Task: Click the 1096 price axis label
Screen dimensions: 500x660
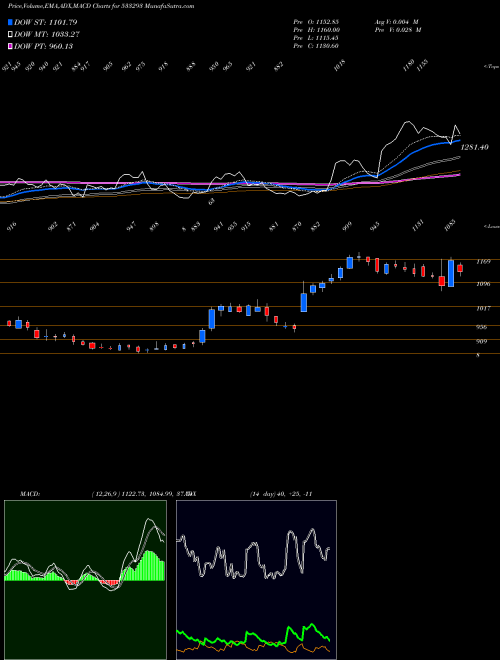Action: pos(482,284)
